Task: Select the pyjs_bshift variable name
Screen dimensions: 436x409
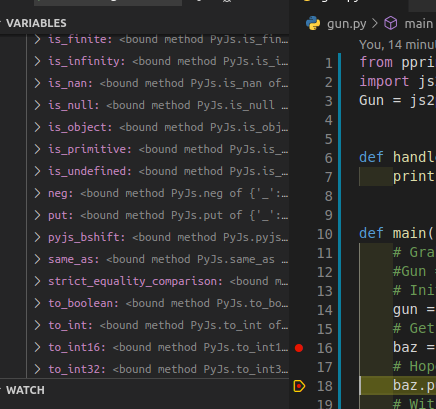Action: 86,238
